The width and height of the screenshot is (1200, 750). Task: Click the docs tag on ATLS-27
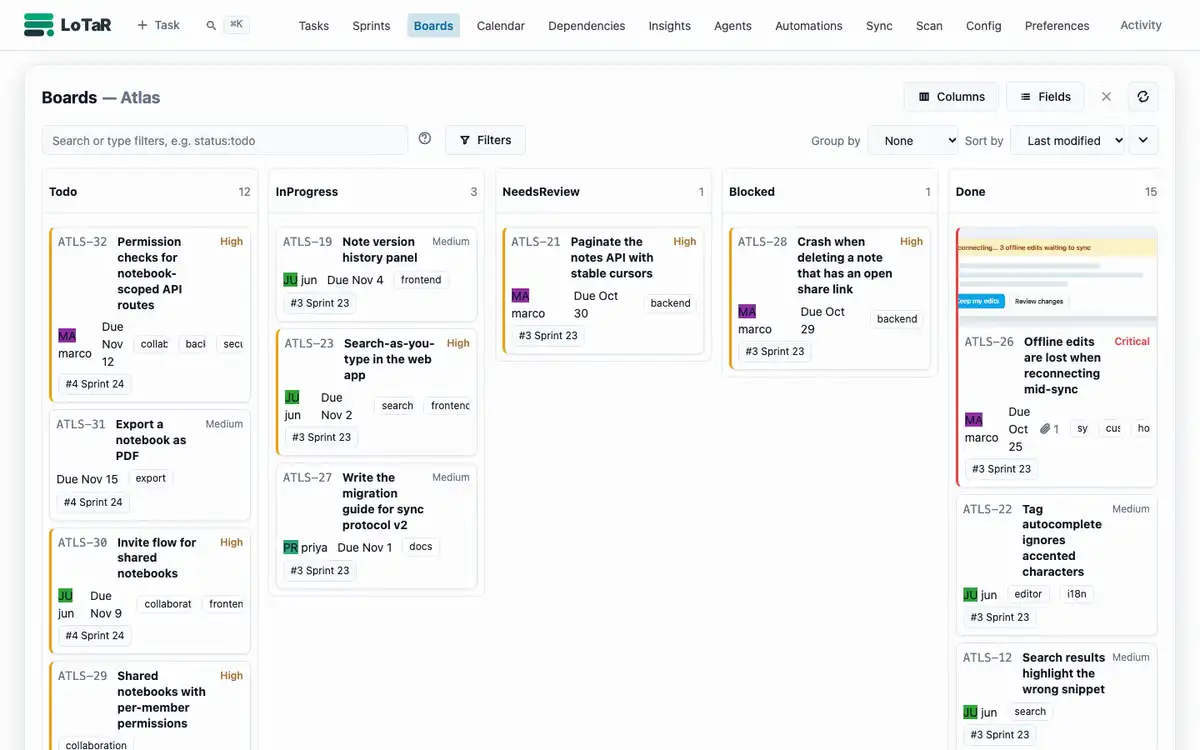(421, 547)
